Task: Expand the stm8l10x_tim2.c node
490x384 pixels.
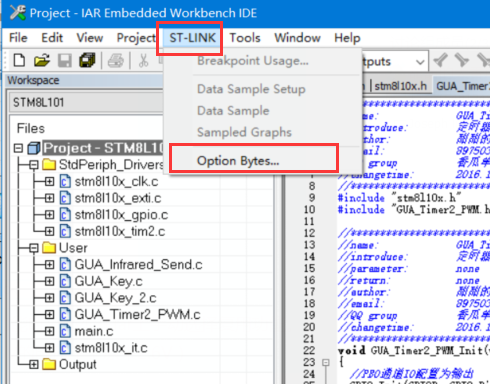Action: [49, 231]
